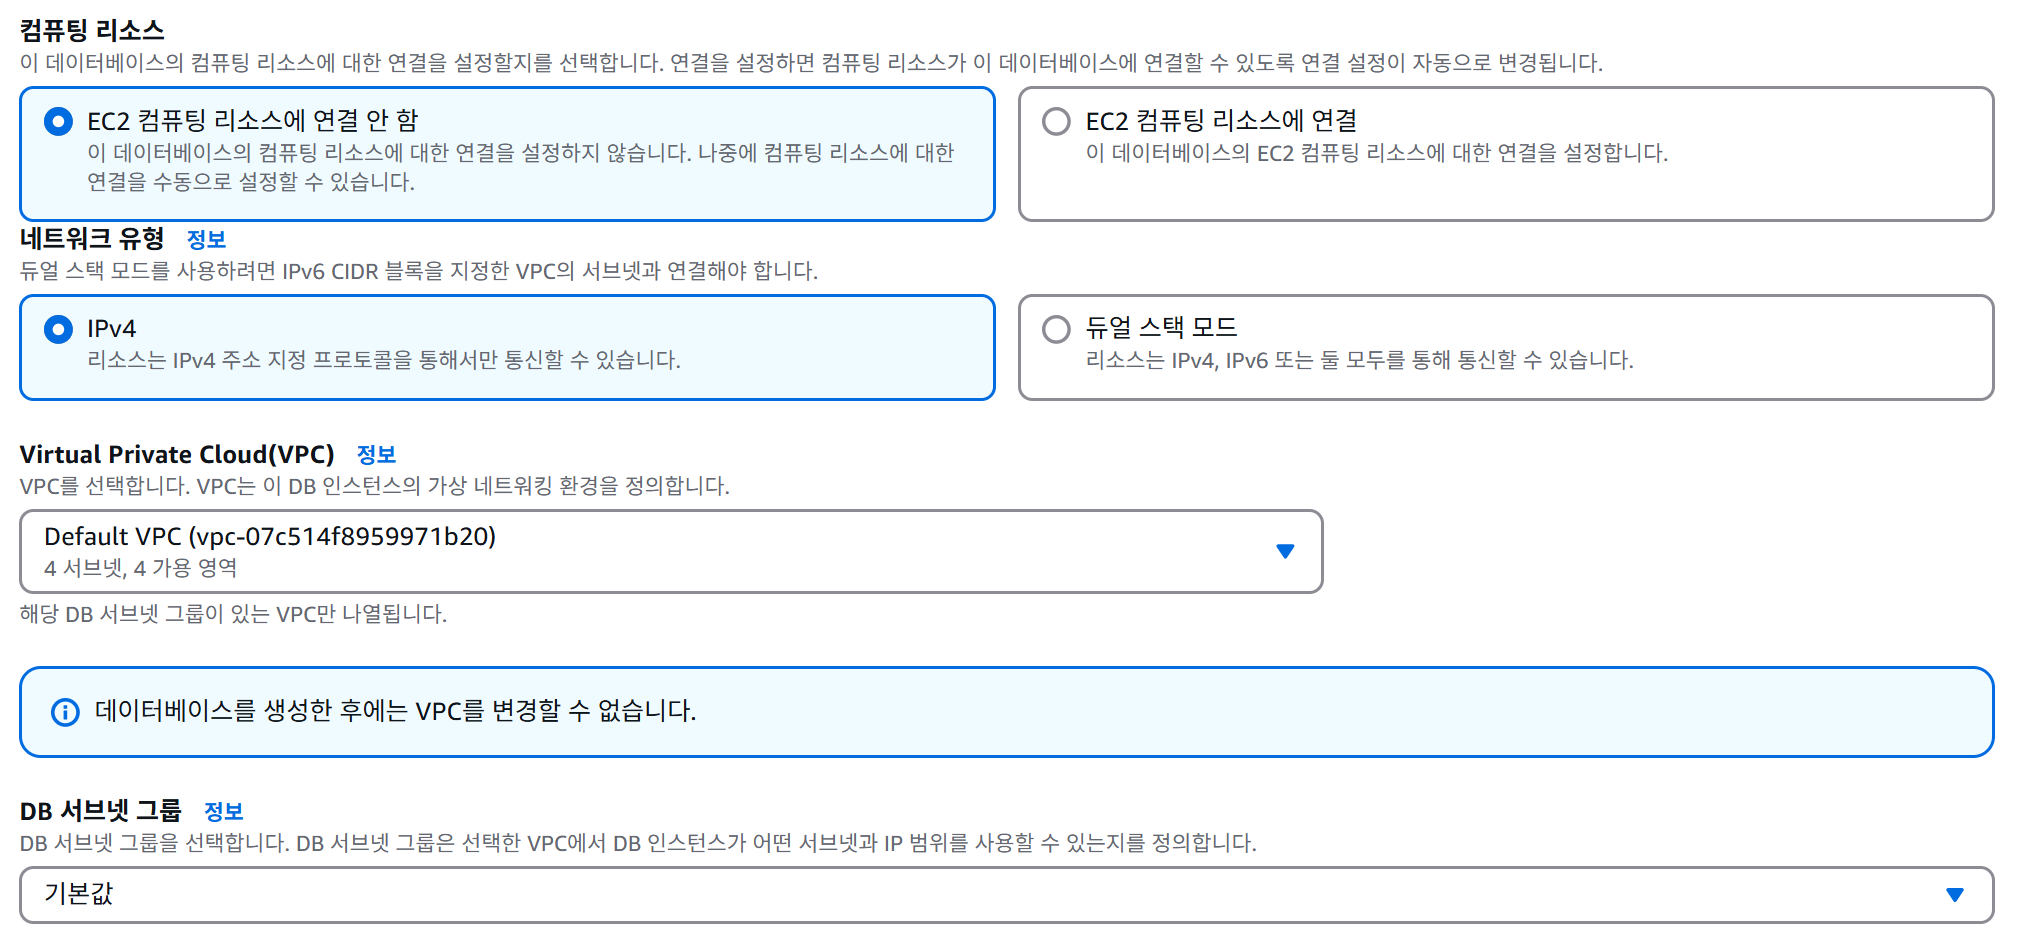Choose the IPv4 network type radio button
The height and width of the screenshot is (946, 2022).
coord(58,329)
